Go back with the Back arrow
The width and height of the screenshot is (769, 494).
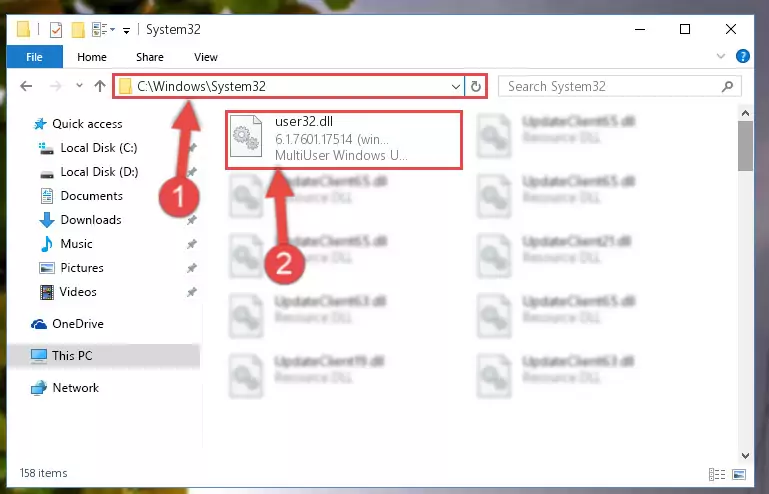click(26, 86)
